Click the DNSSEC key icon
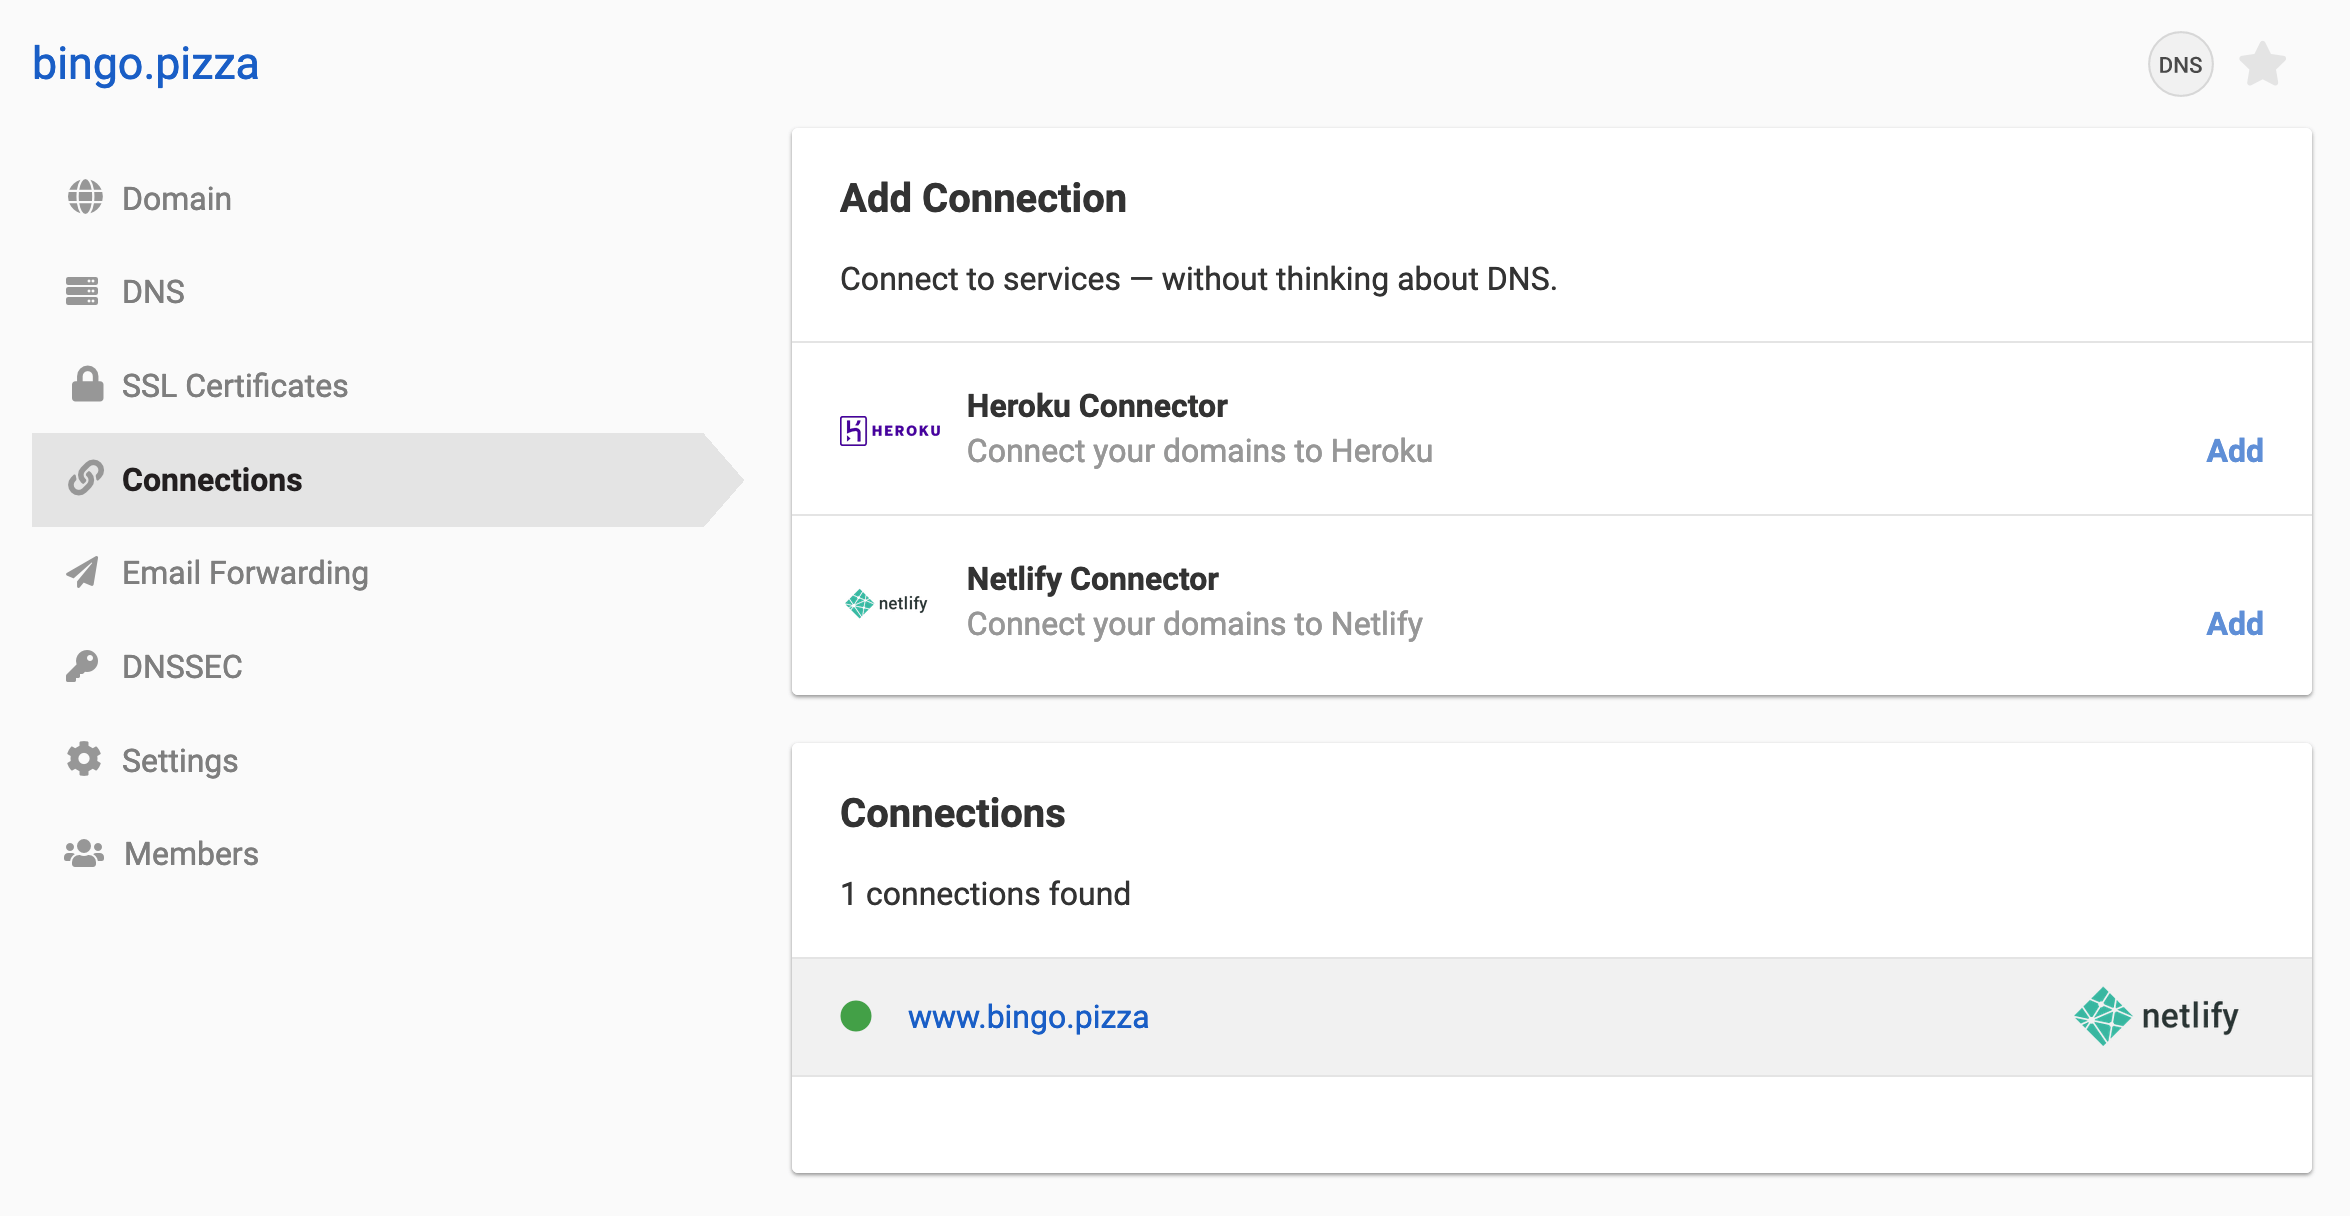The width and height of the screenshot is (2350, 1216). coord(85,667)
